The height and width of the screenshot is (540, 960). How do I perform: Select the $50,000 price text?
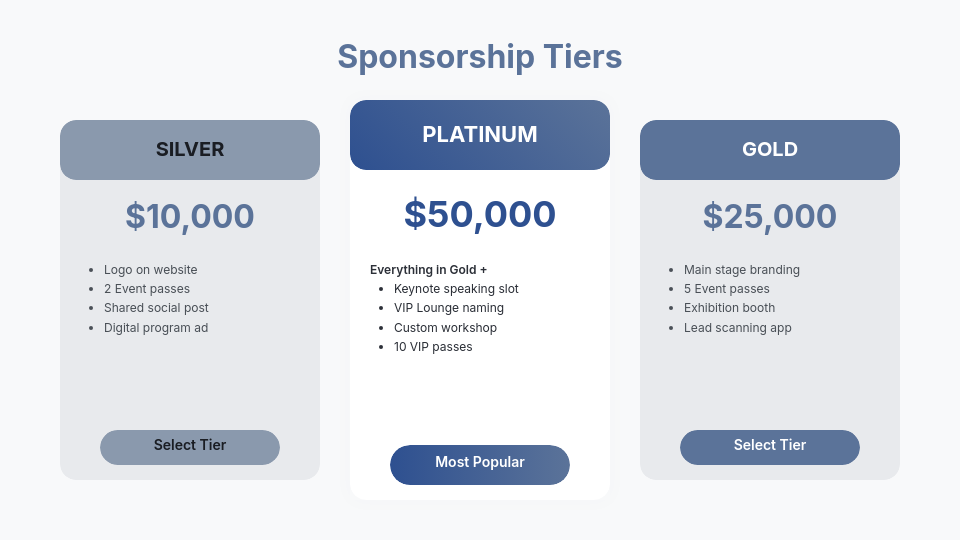tap(480, 214)
